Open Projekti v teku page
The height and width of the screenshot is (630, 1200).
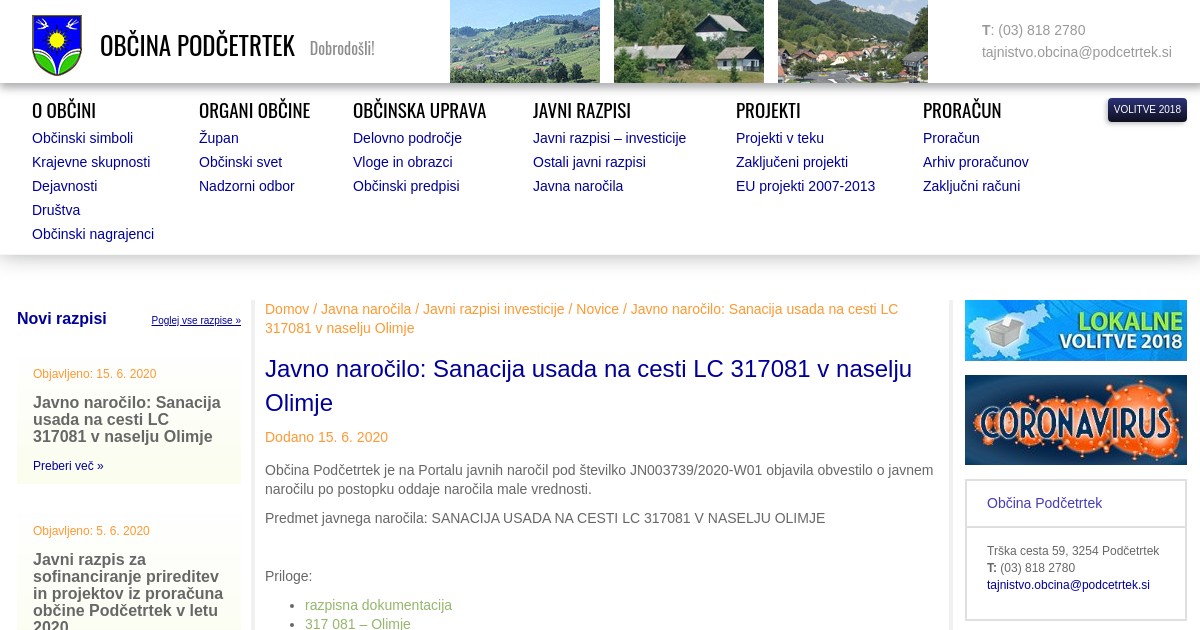pos(779,138)
